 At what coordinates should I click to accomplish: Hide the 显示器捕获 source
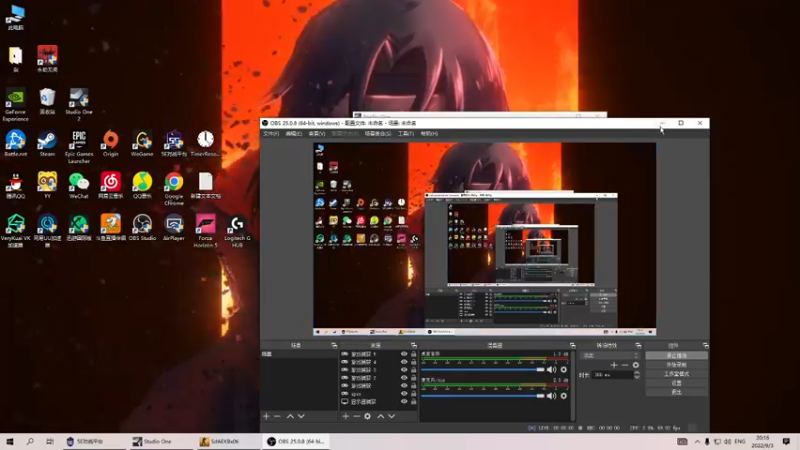tap(404, 402)
